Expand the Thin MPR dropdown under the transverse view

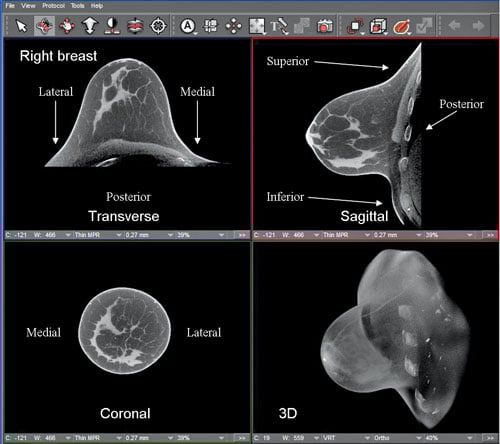(x=97, y=235)
